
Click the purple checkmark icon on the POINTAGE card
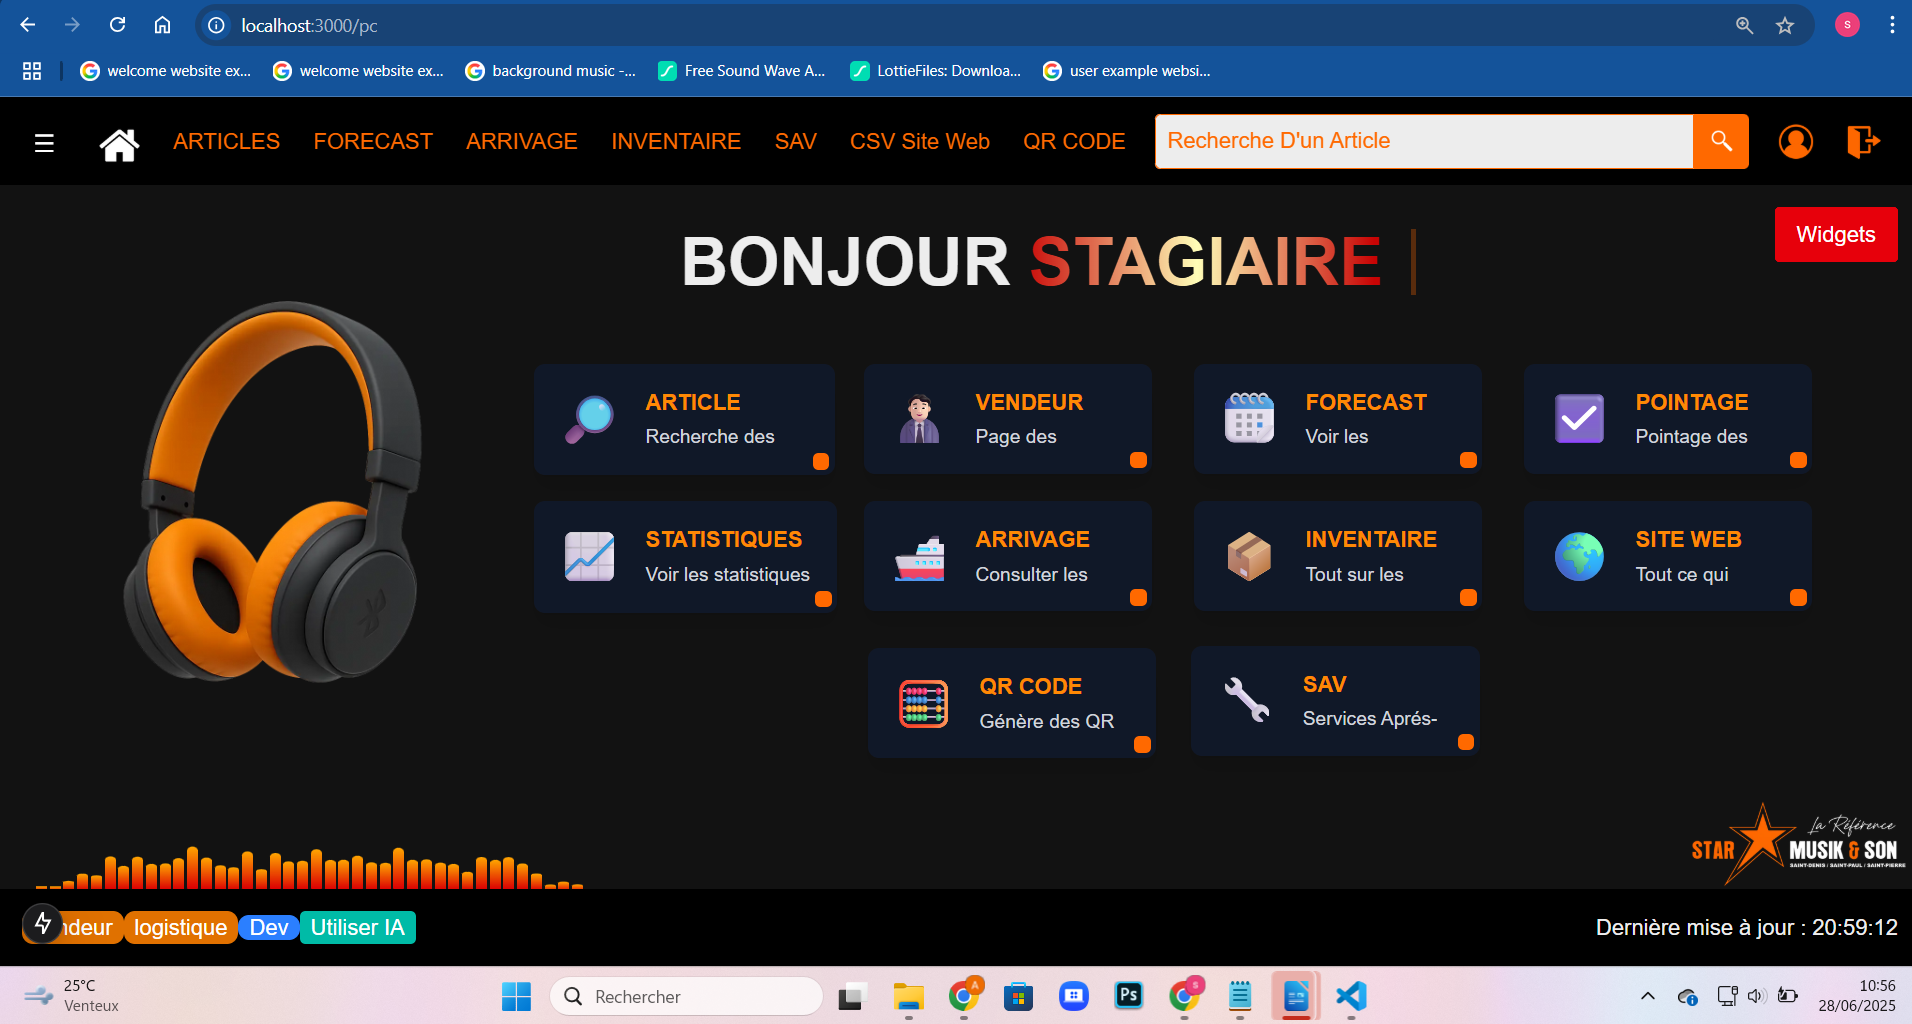pos(1578,419)
